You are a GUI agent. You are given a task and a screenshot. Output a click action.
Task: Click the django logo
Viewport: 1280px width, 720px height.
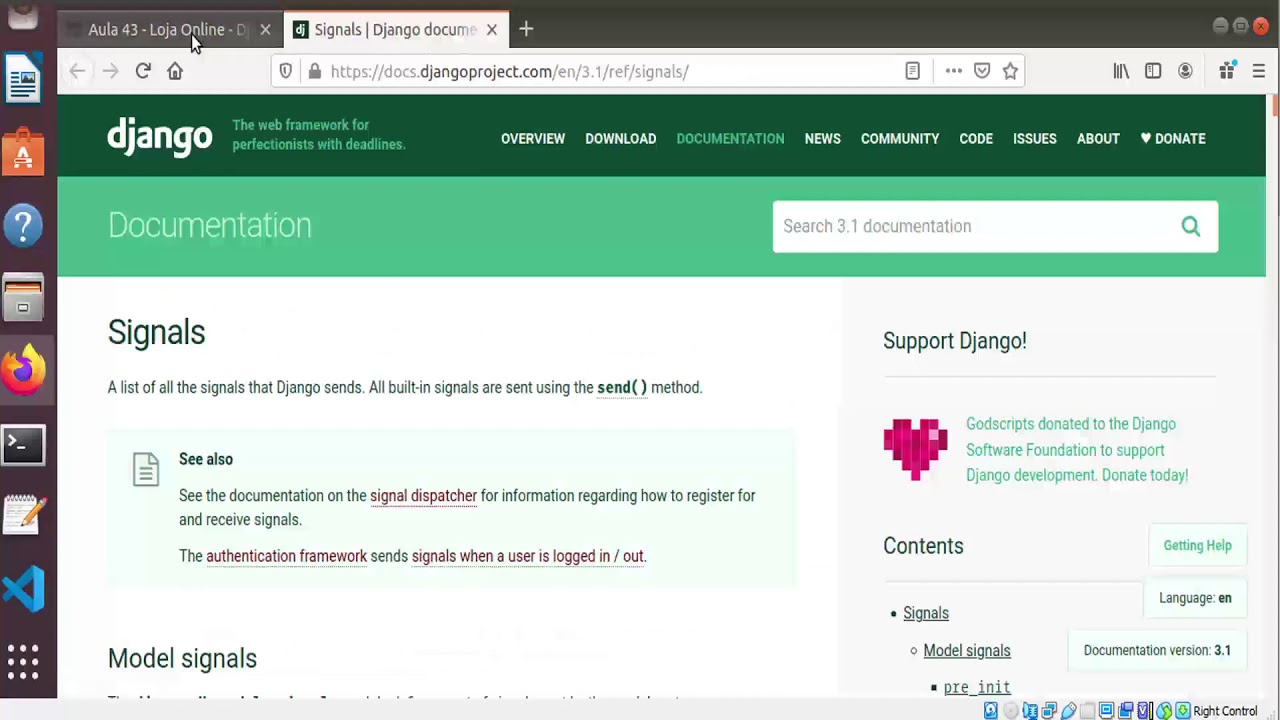pyautogui.click(x=160, y=136)
